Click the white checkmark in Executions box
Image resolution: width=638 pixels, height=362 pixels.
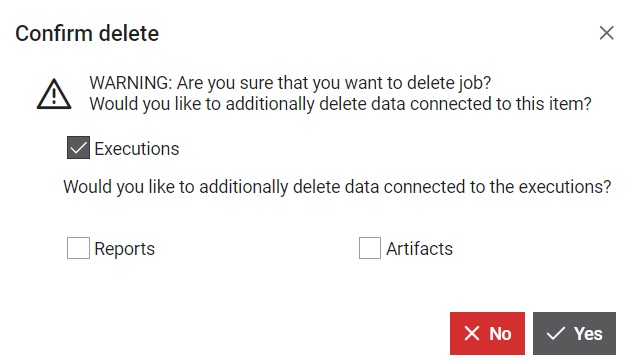pos(78,148)
